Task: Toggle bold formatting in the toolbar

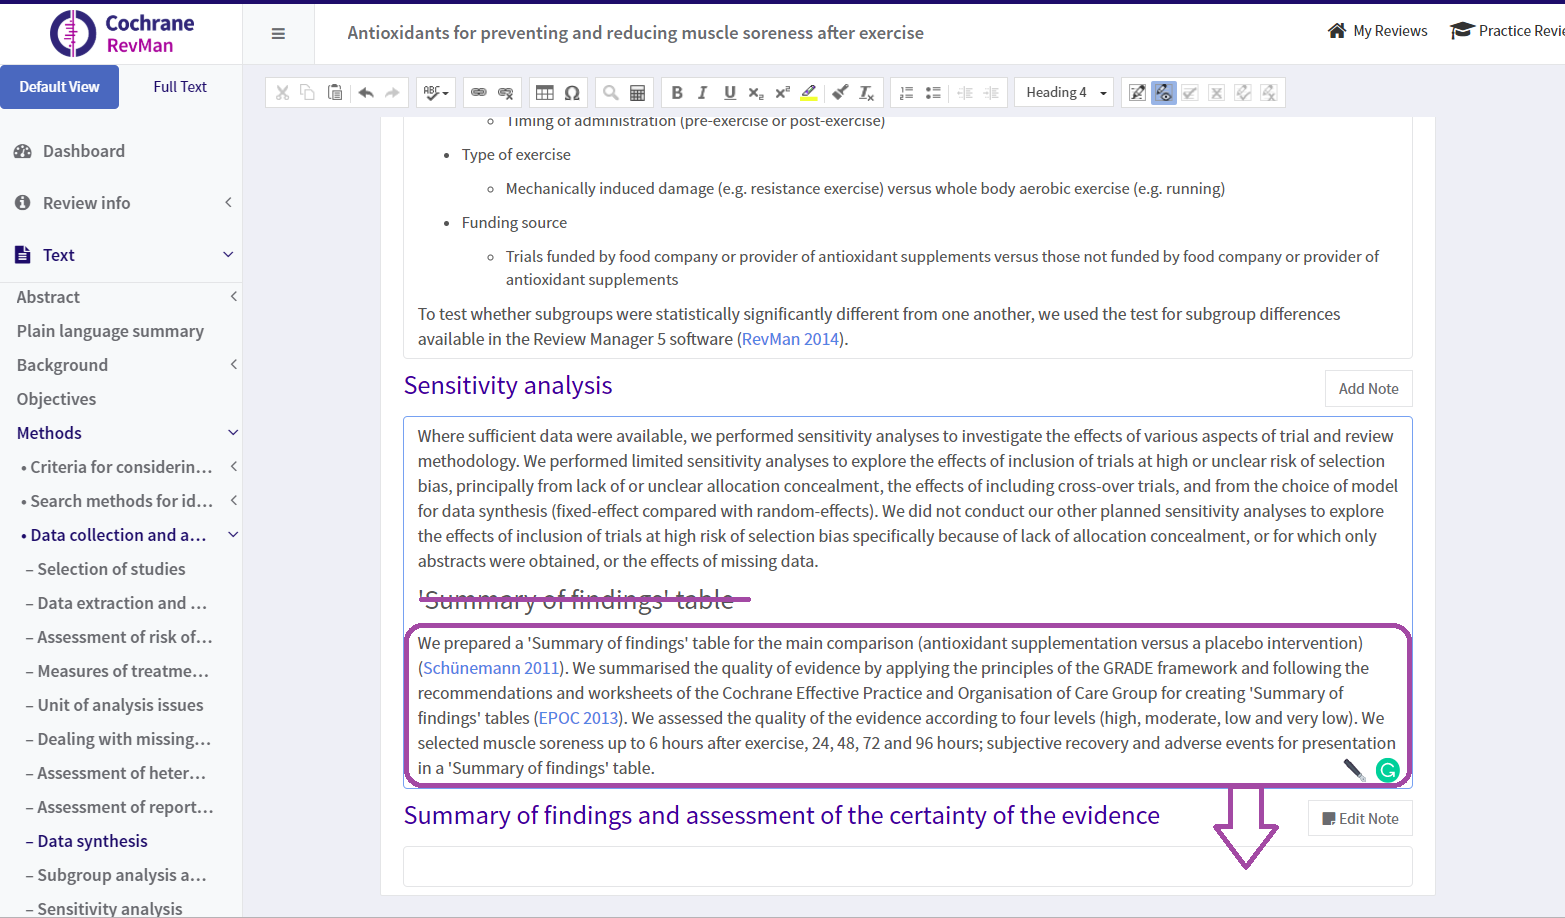Action: 677,93
